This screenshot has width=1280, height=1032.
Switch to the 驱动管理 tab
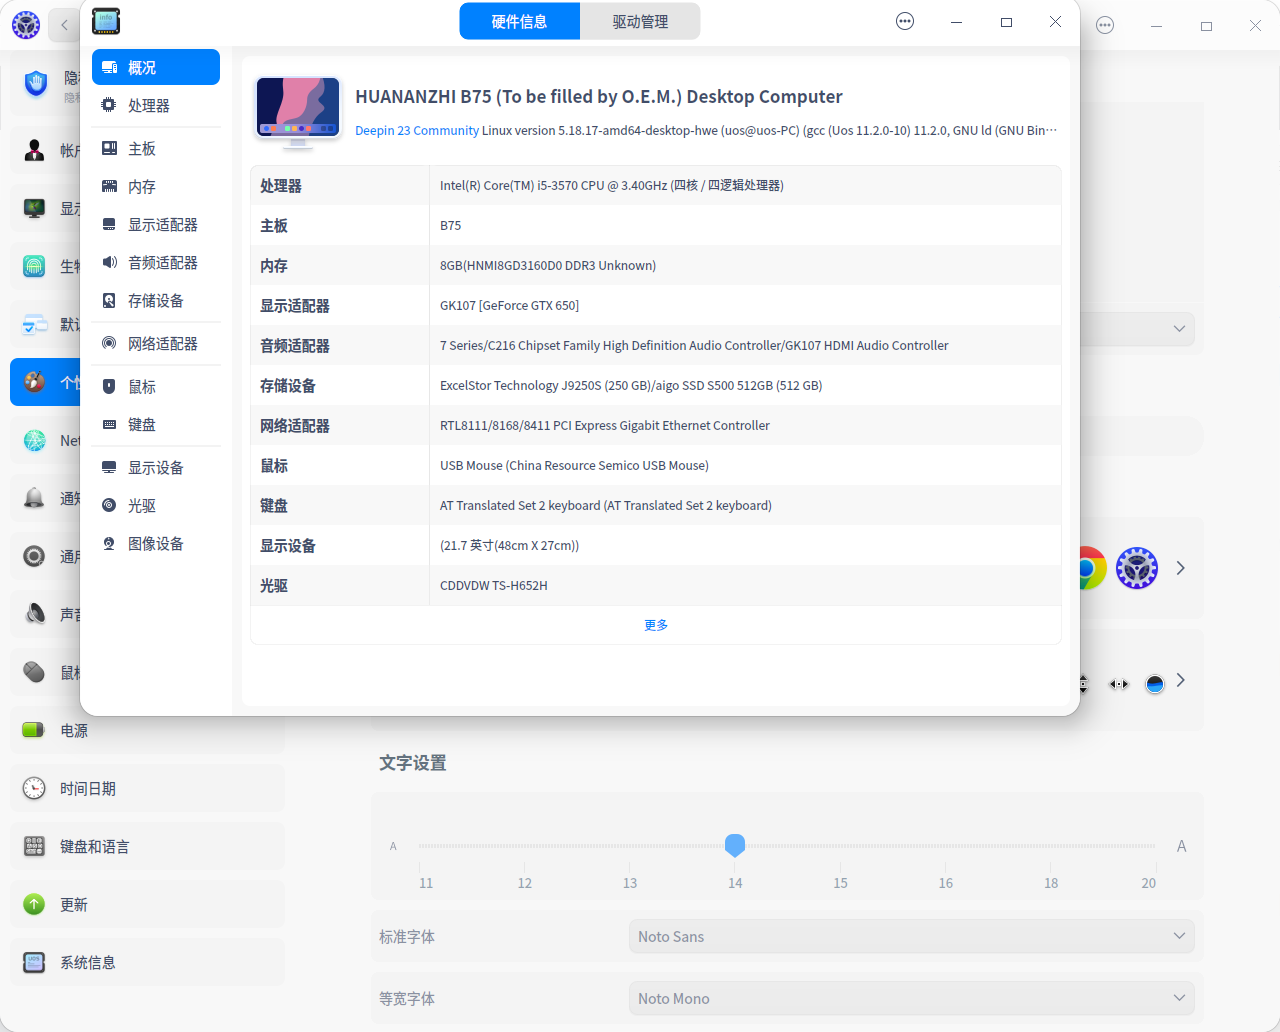click(x=640, y=20)
